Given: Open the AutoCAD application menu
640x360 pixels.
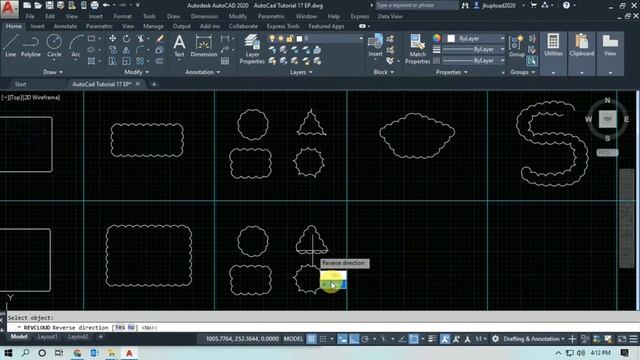Looking at the screenshot, I should (9, 9).
